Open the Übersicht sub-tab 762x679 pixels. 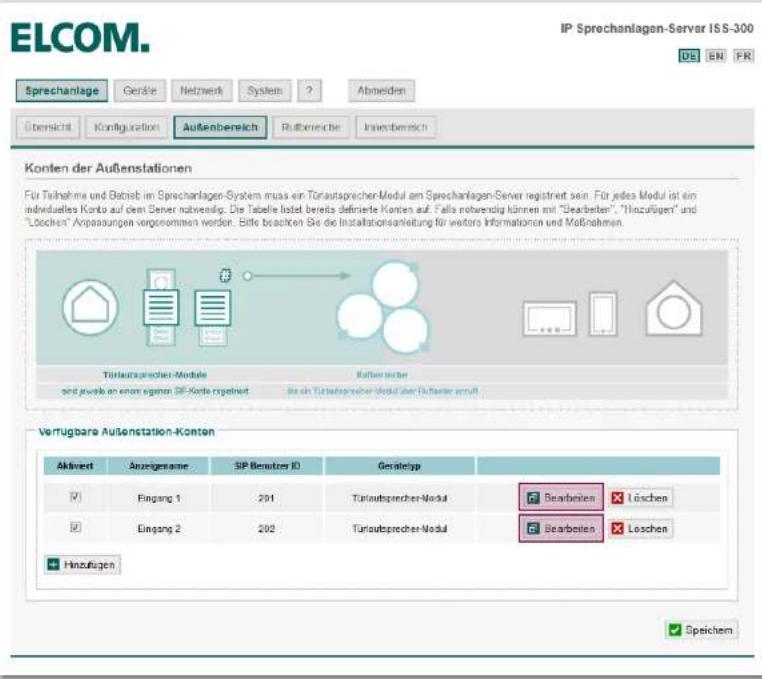tap(48, 127)
